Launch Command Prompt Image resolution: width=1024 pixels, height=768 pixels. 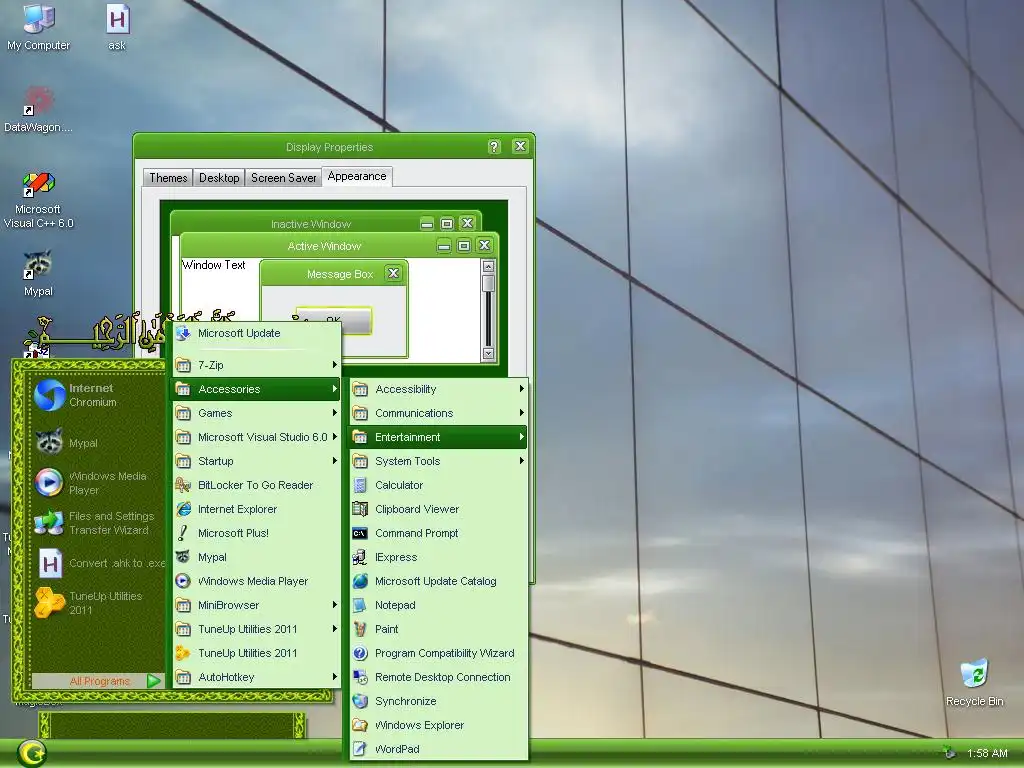click(x=438, y=534)
